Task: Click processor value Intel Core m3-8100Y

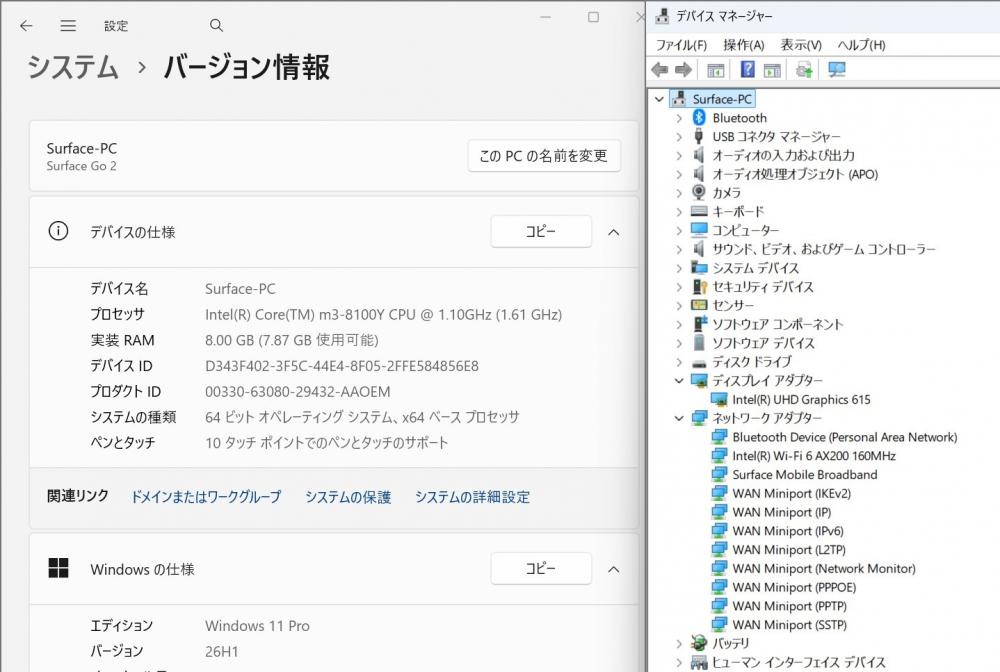Action: pyautogui.click(x=383, y=314)
